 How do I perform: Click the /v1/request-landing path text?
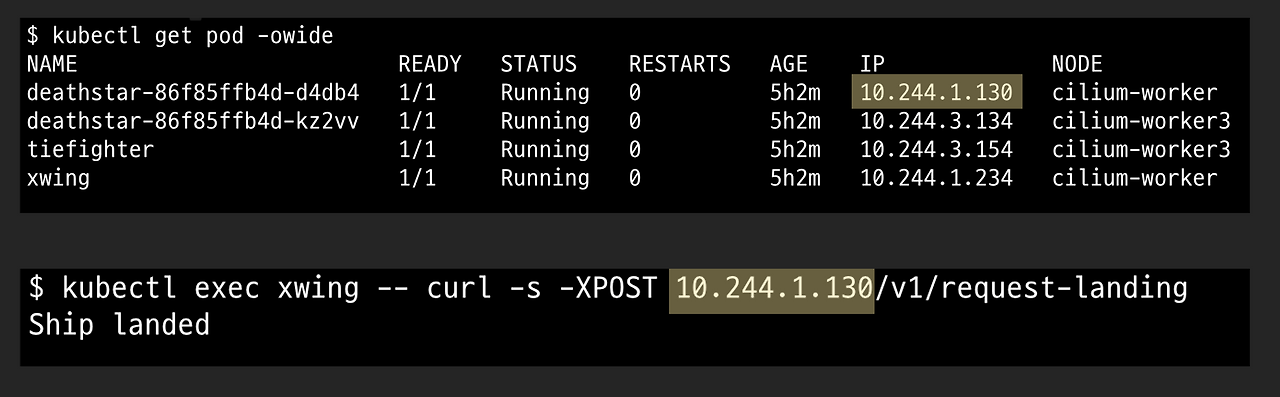click(1031, 289)
